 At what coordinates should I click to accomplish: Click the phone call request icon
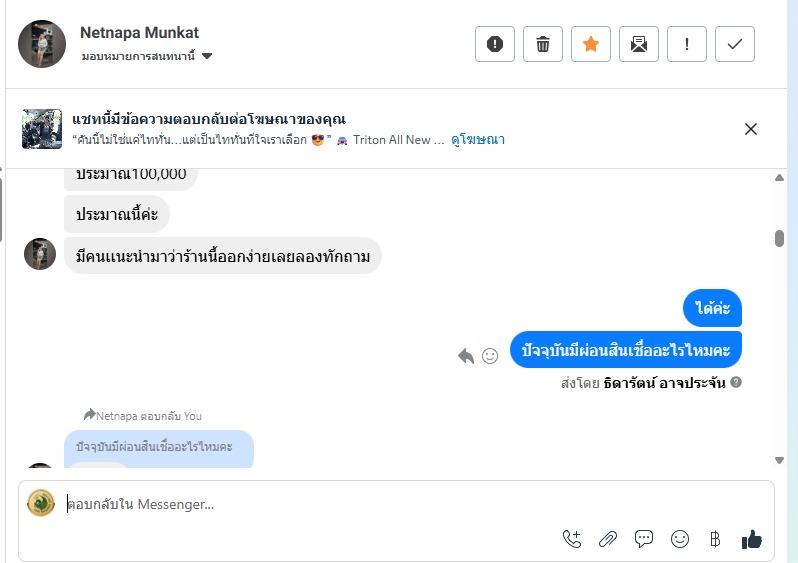[x=572, y=539]
